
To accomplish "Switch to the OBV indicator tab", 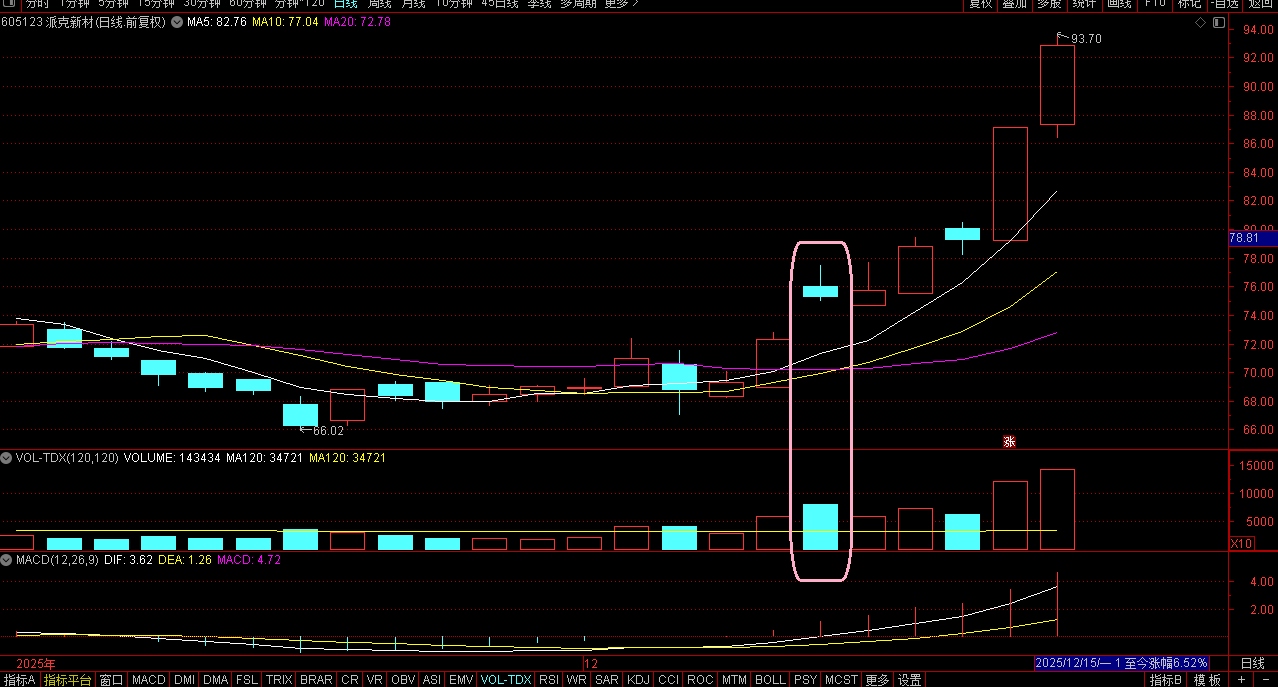I will coord(403,680).
